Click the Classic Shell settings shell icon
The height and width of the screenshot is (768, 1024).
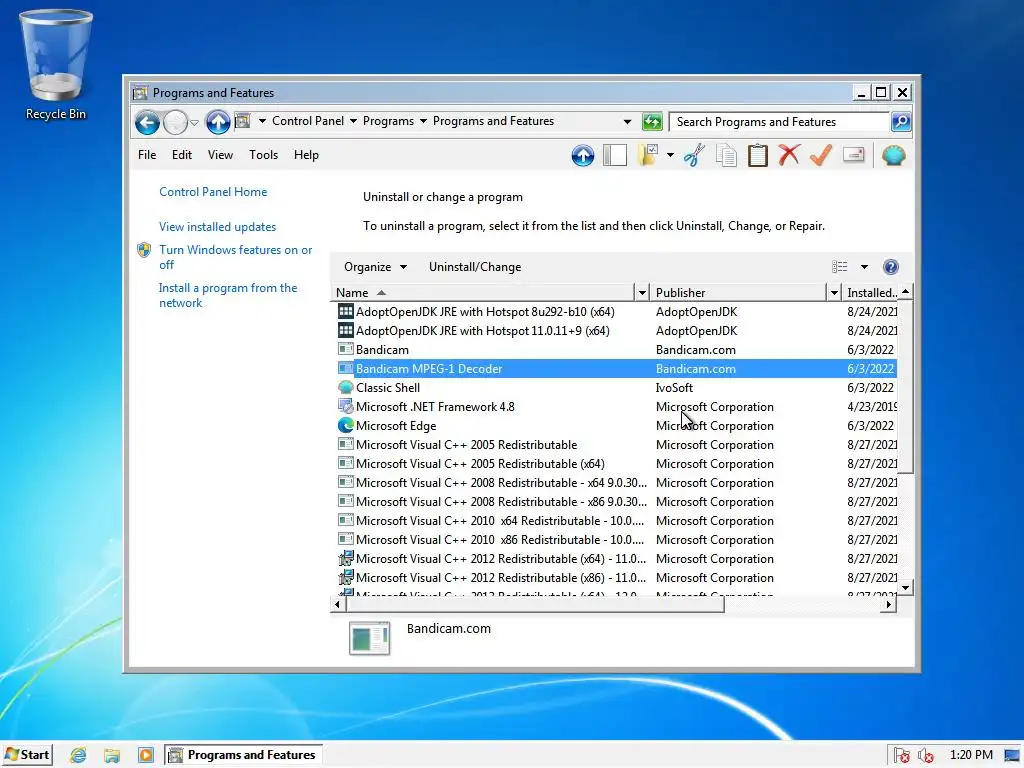[x=893, y=155]
